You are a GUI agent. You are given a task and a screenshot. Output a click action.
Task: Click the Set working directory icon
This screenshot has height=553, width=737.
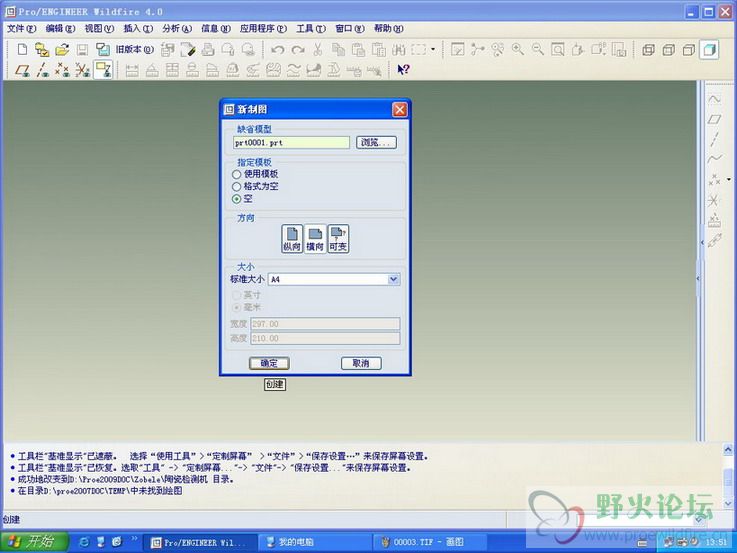pos(42,49)
